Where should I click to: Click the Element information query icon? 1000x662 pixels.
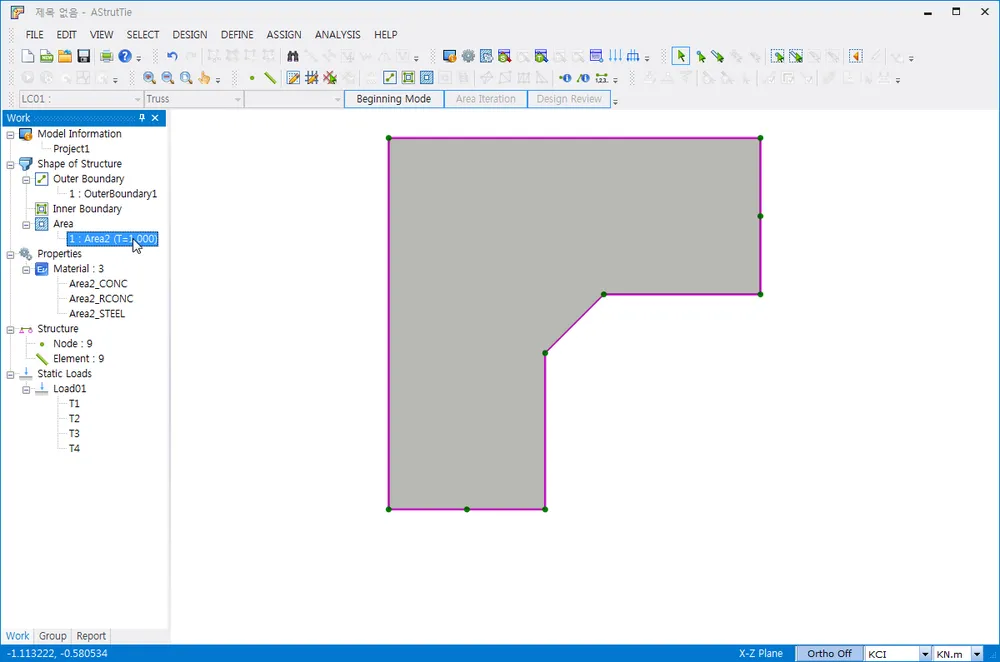click(x=583, y=78)
